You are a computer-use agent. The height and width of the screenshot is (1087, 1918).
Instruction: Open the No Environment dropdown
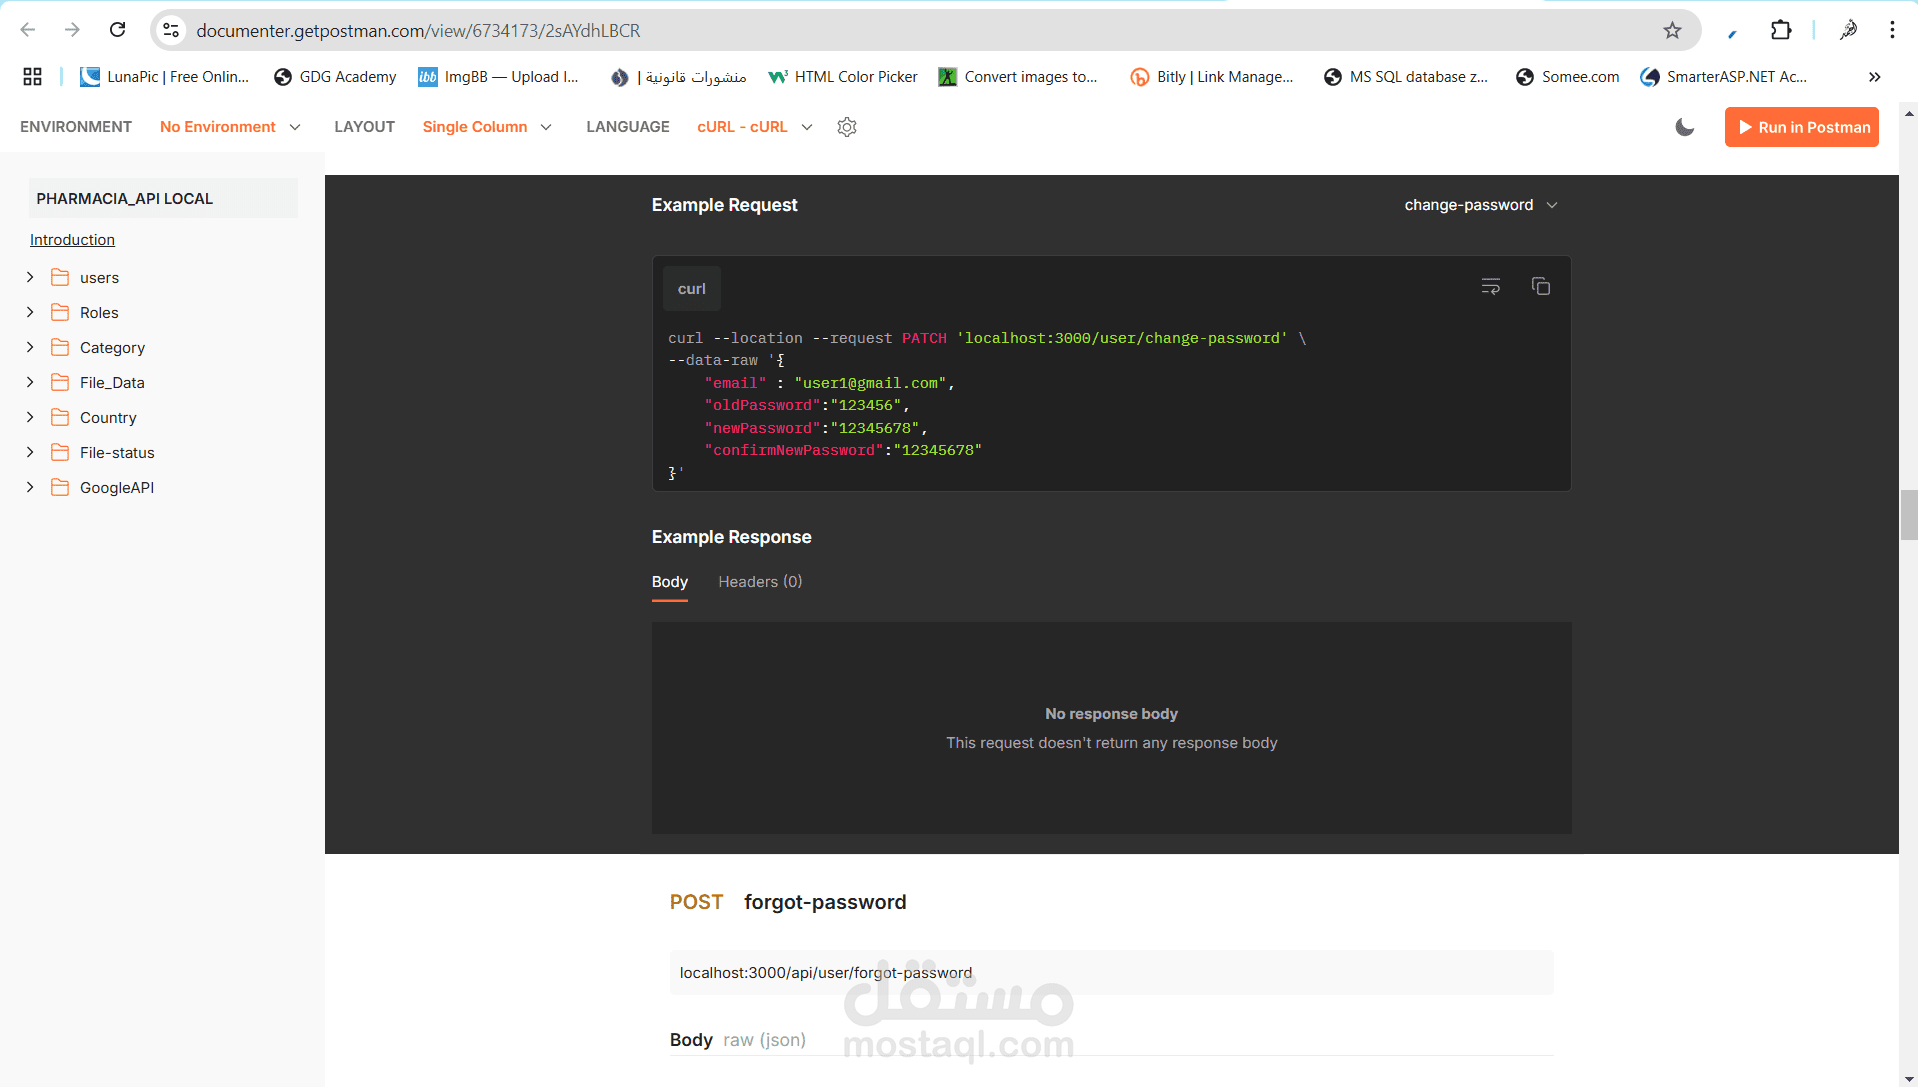tap(230, 127)
